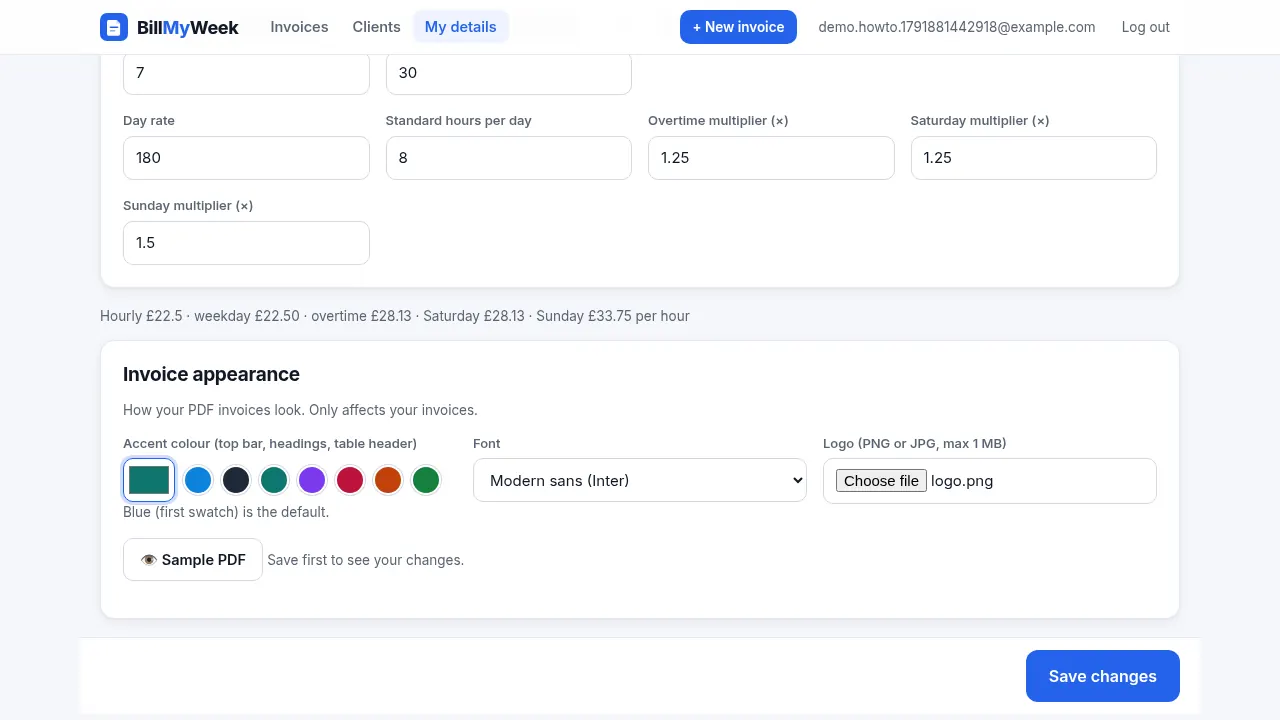The height and width of the screenshot is (720, 1280).
Task: Preview the Sample PDF
Action: [193, 560]
